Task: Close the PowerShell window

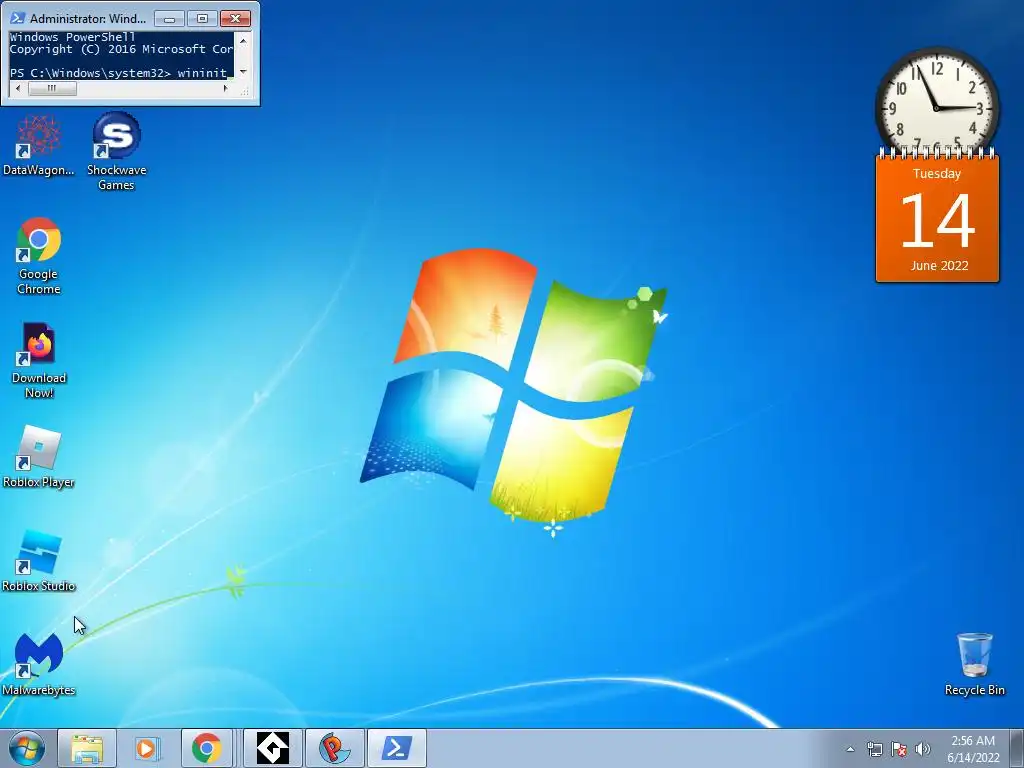Action: (235, 18)
